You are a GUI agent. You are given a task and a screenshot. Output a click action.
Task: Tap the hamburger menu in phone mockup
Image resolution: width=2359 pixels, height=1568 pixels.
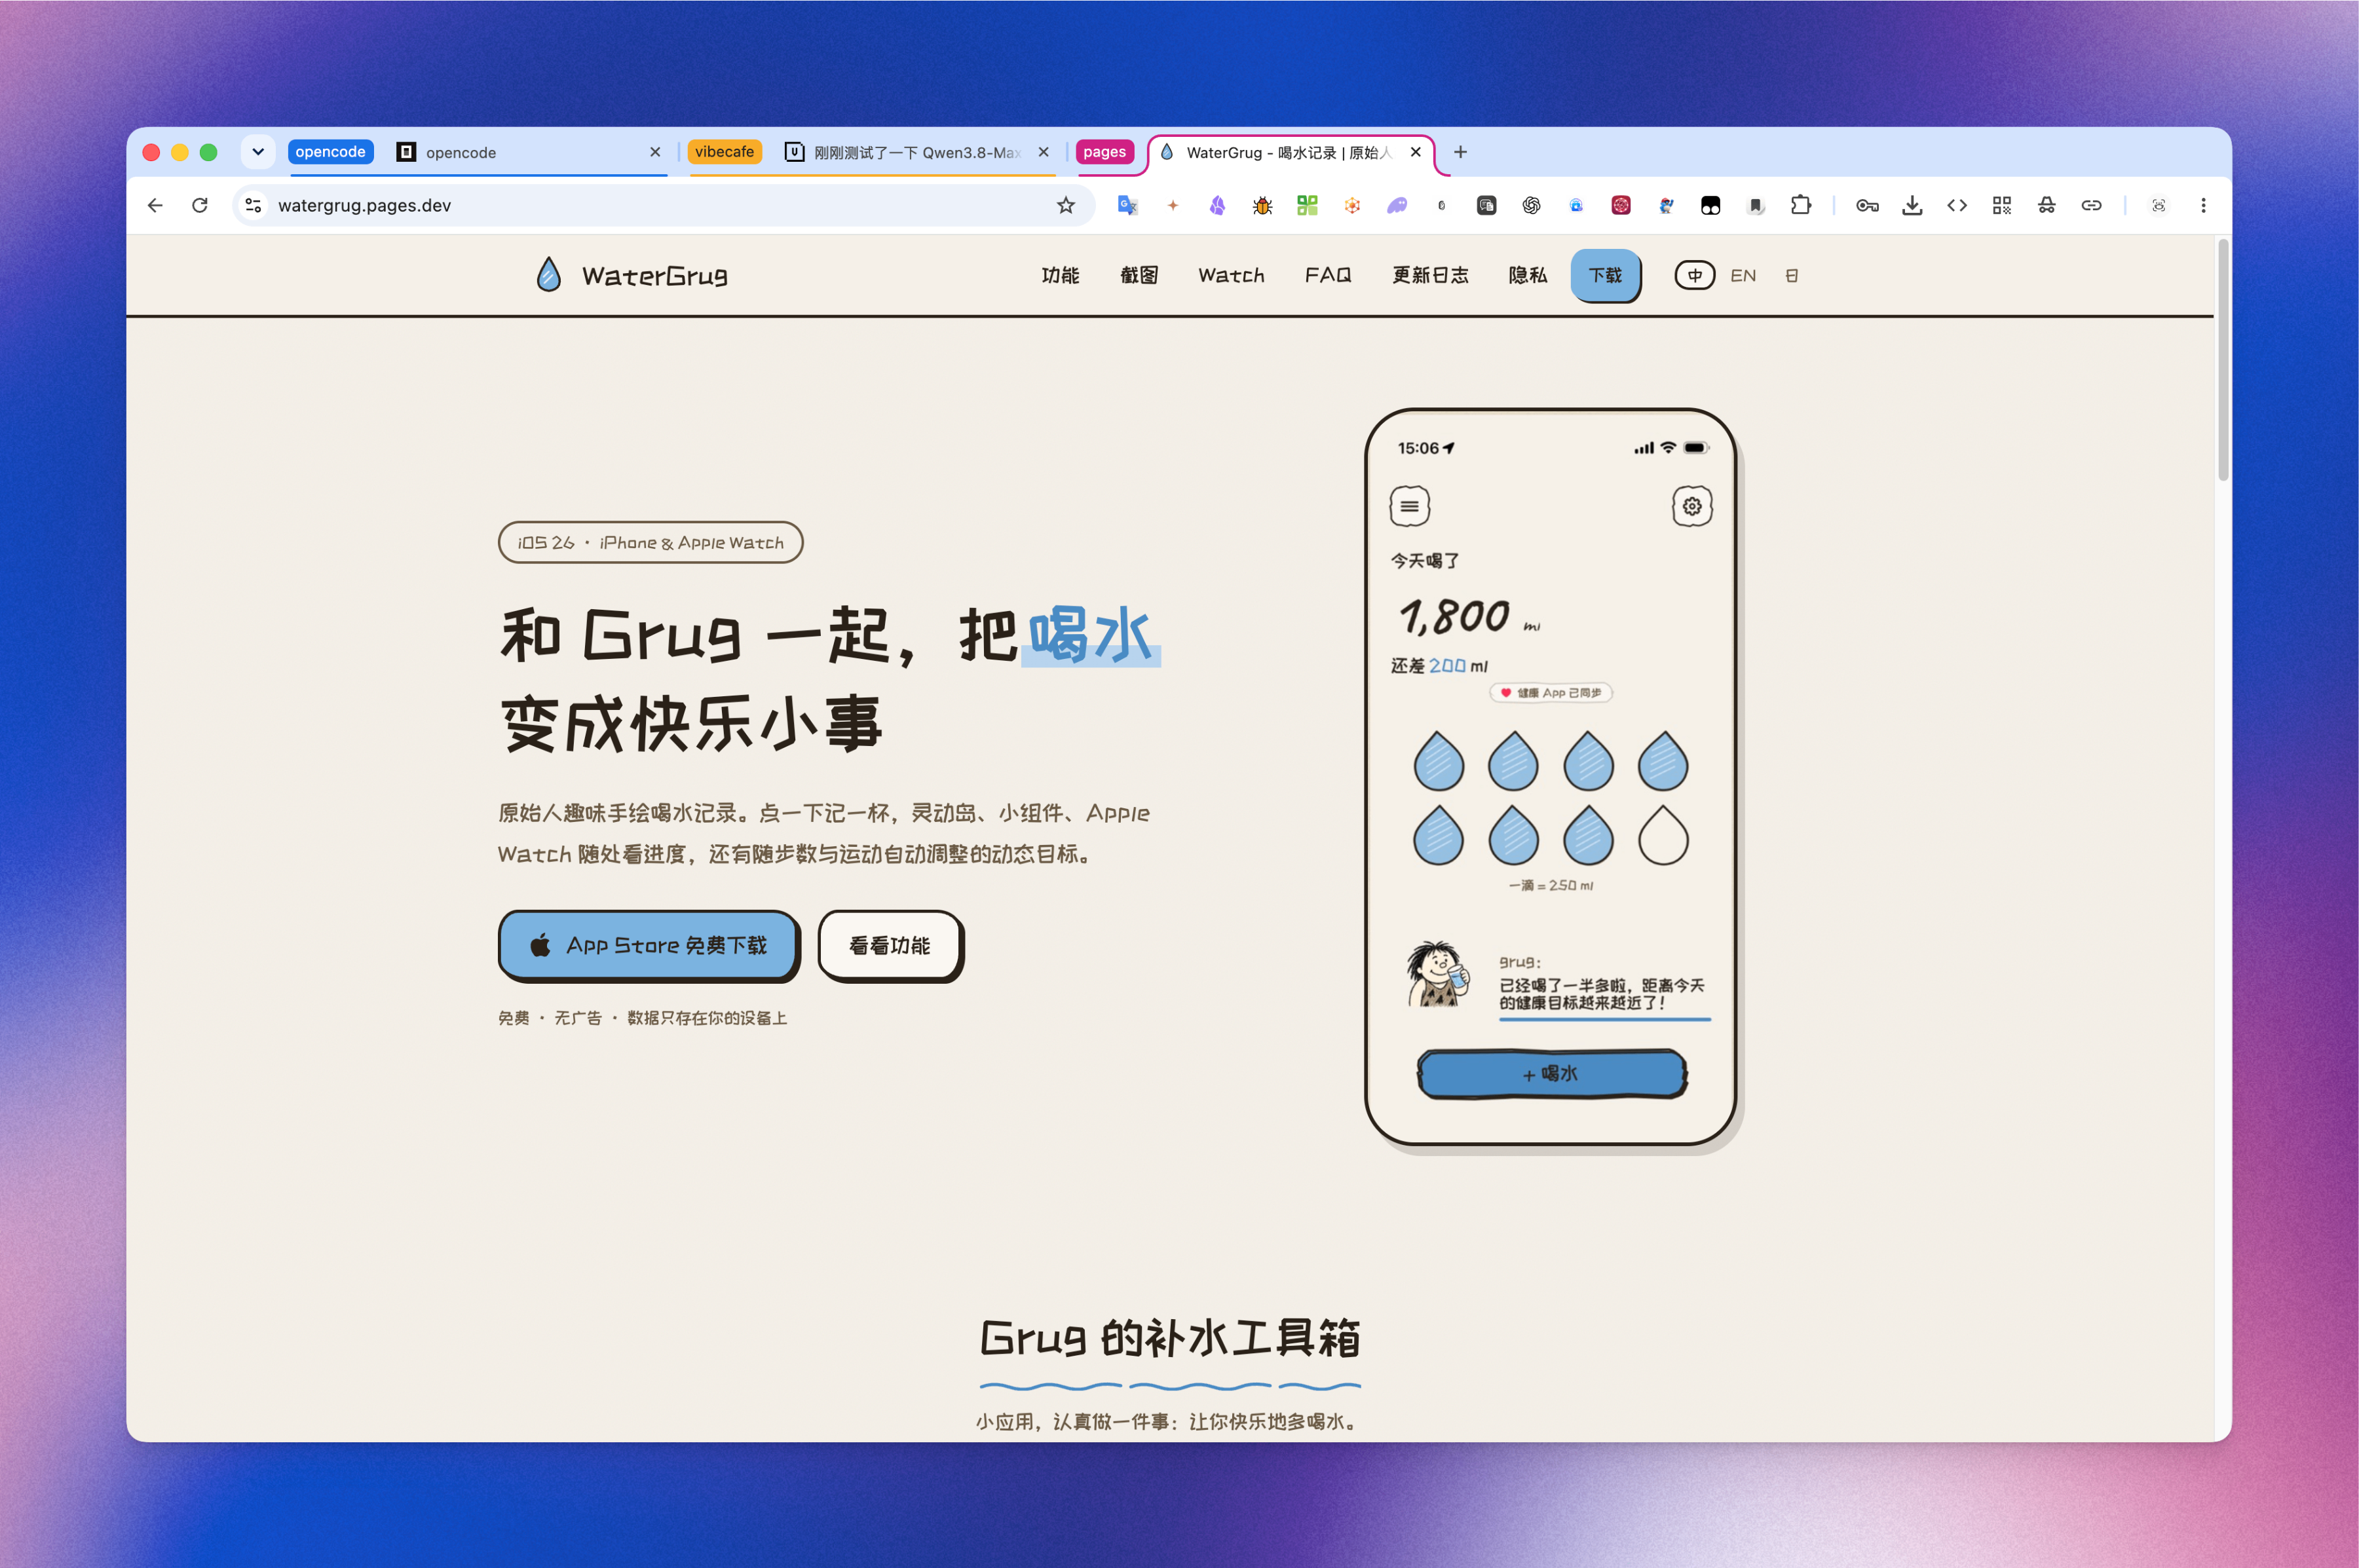(x=1409, y=506)
